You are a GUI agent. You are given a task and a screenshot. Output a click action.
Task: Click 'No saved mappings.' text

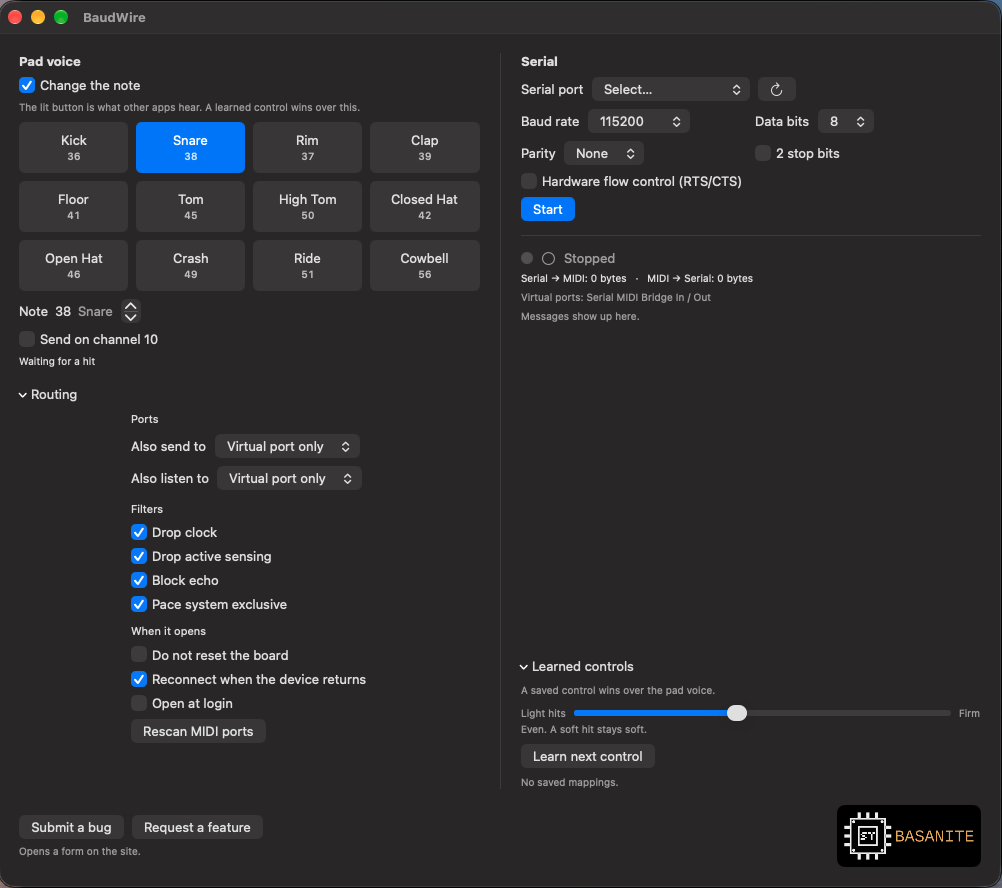(569, 783)
